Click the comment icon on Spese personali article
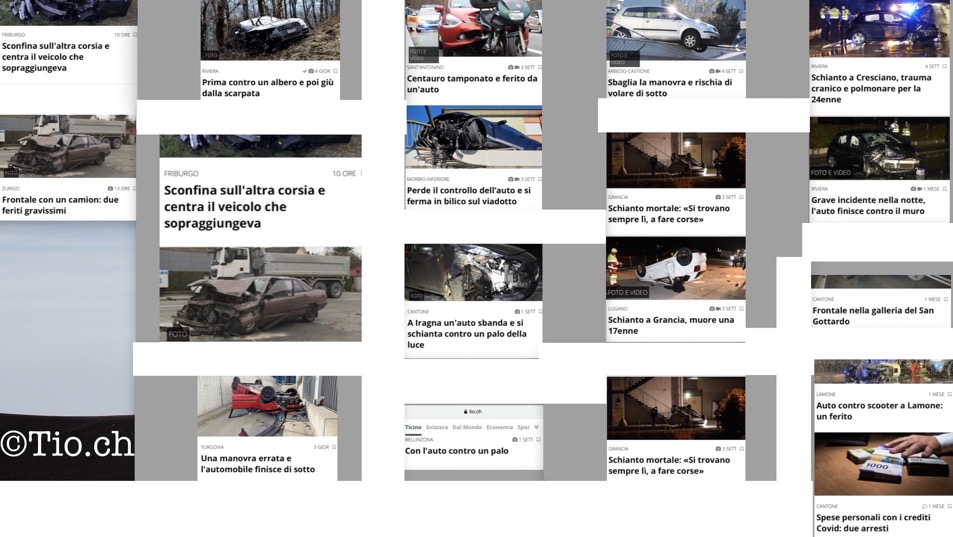 click(925, 506)
